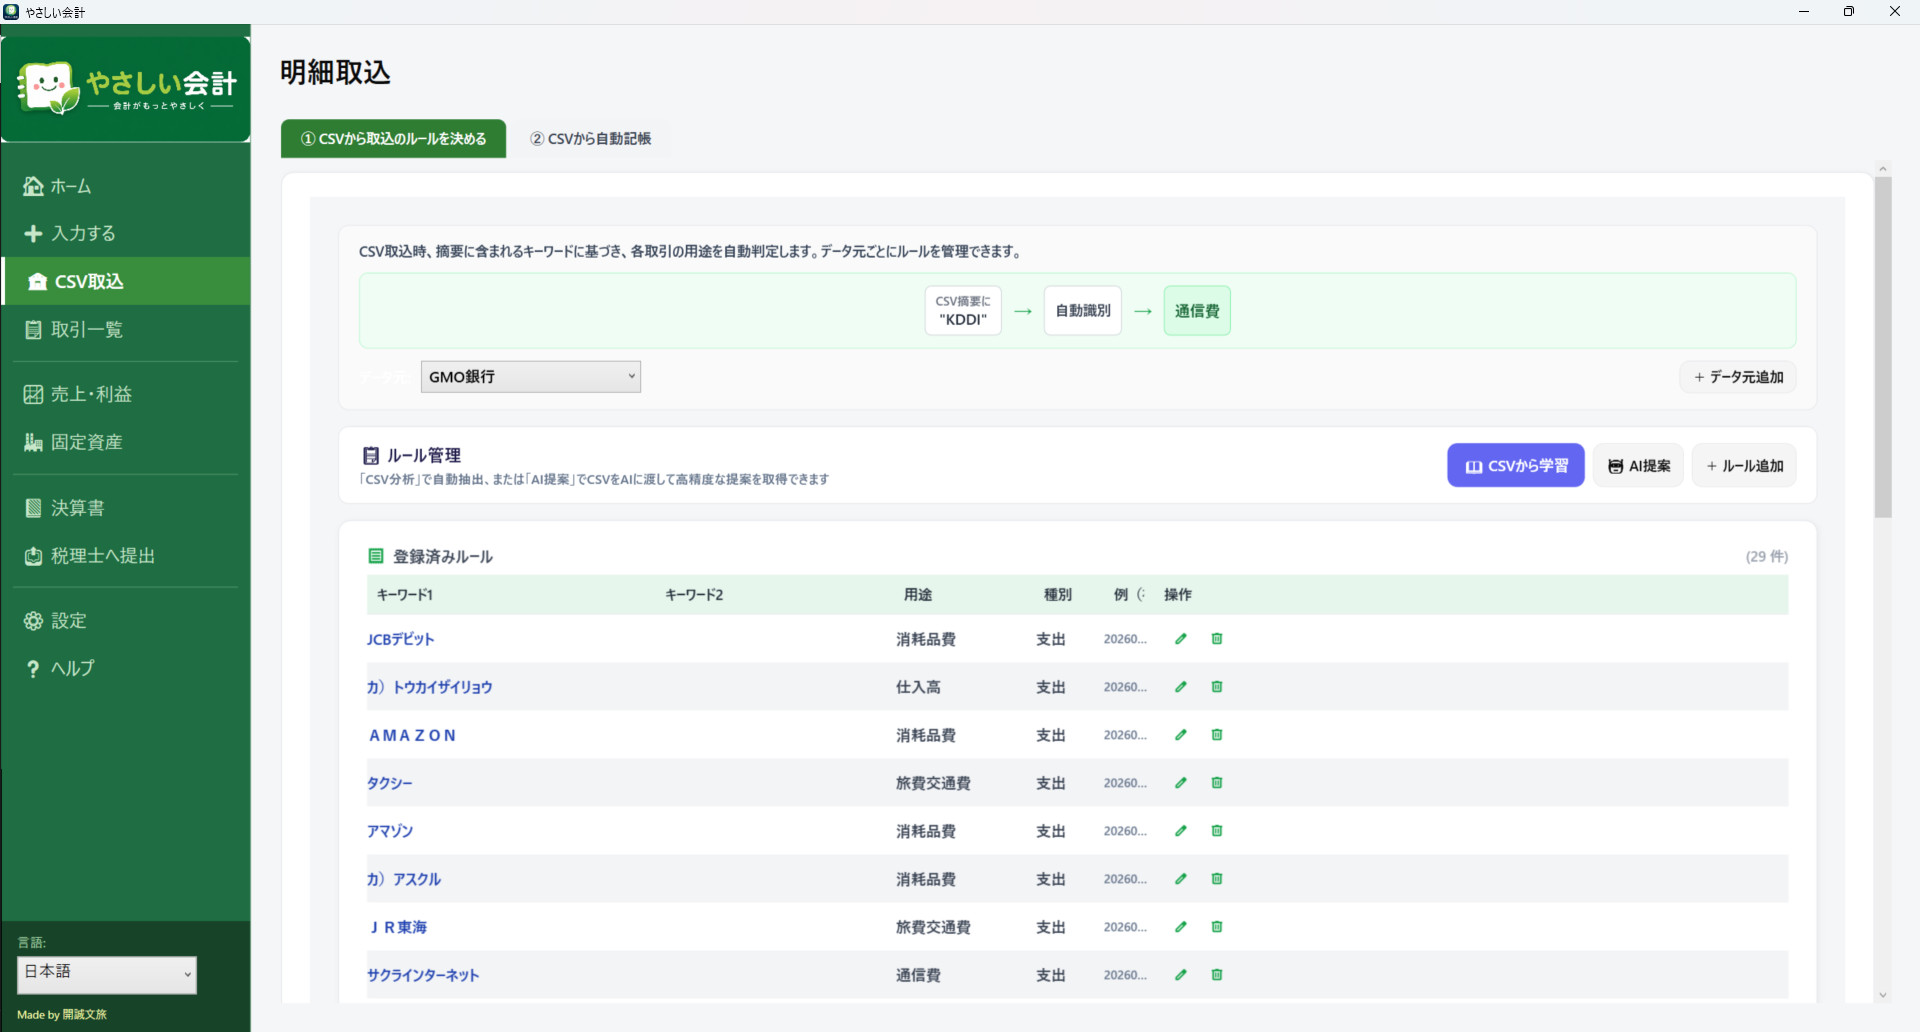Image resolution: width=1920 pixels, height=1032 pixels.
Task: Switch to ①CSVから取込のルールを決める tab
Action: click(x=393, y=139)
